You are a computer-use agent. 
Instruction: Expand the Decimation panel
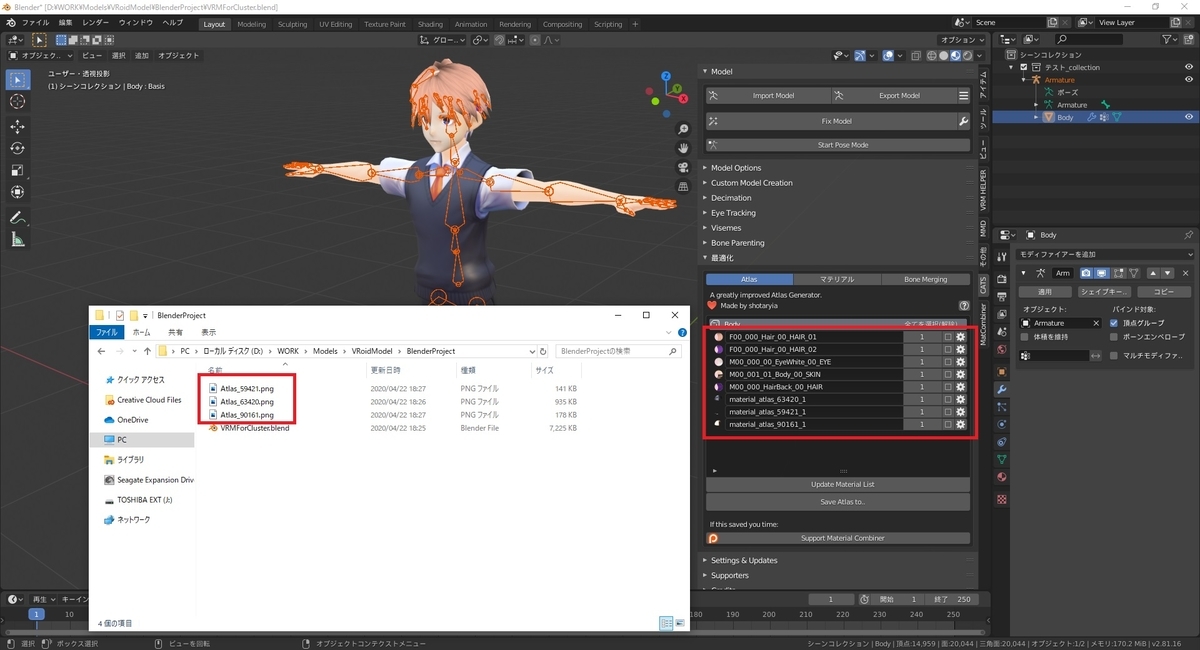pyautogui.click(x=731, y=198)
